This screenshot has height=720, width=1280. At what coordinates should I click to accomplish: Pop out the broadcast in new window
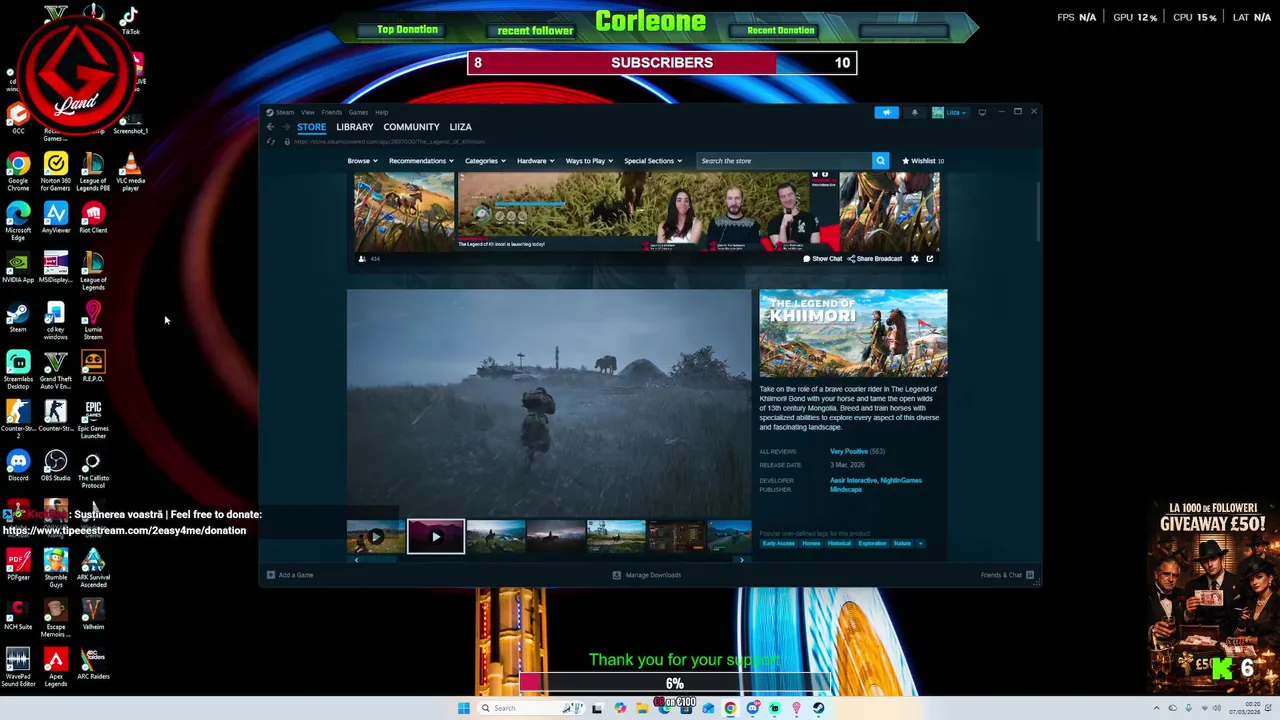pyautogui.click(x=930, y=259)
